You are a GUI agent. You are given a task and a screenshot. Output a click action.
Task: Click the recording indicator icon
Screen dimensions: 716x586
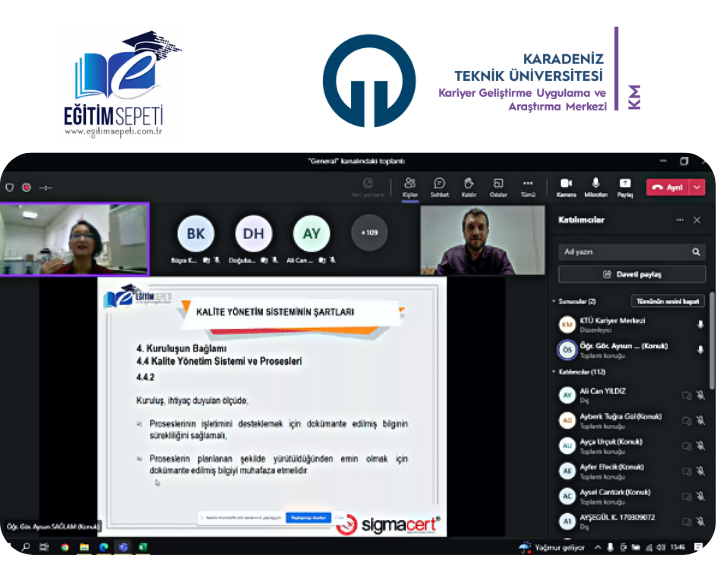[26, 187]
